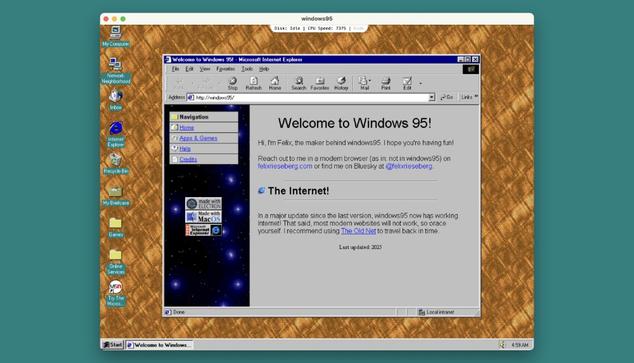Go to Home via toolbar icon
This screenshot has height=363, width=634.
point(275,83)
